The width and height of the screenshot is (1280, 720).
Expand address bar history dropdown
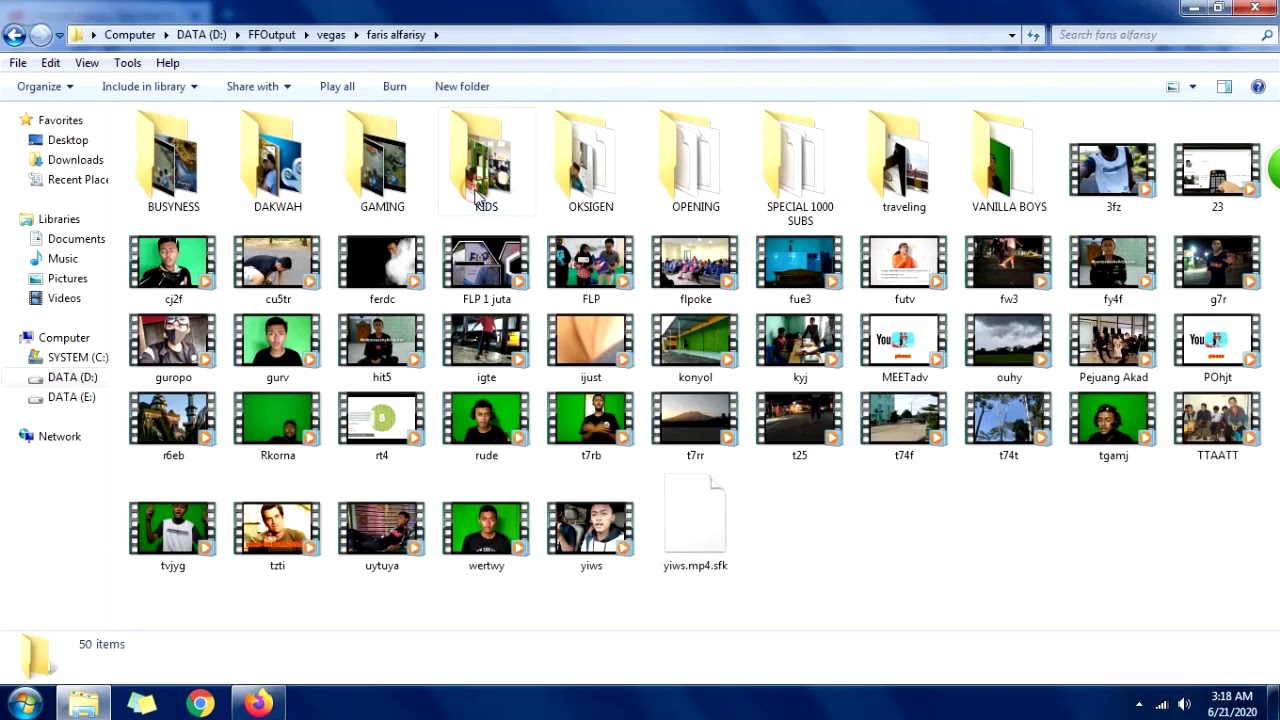pos(1012,35)
